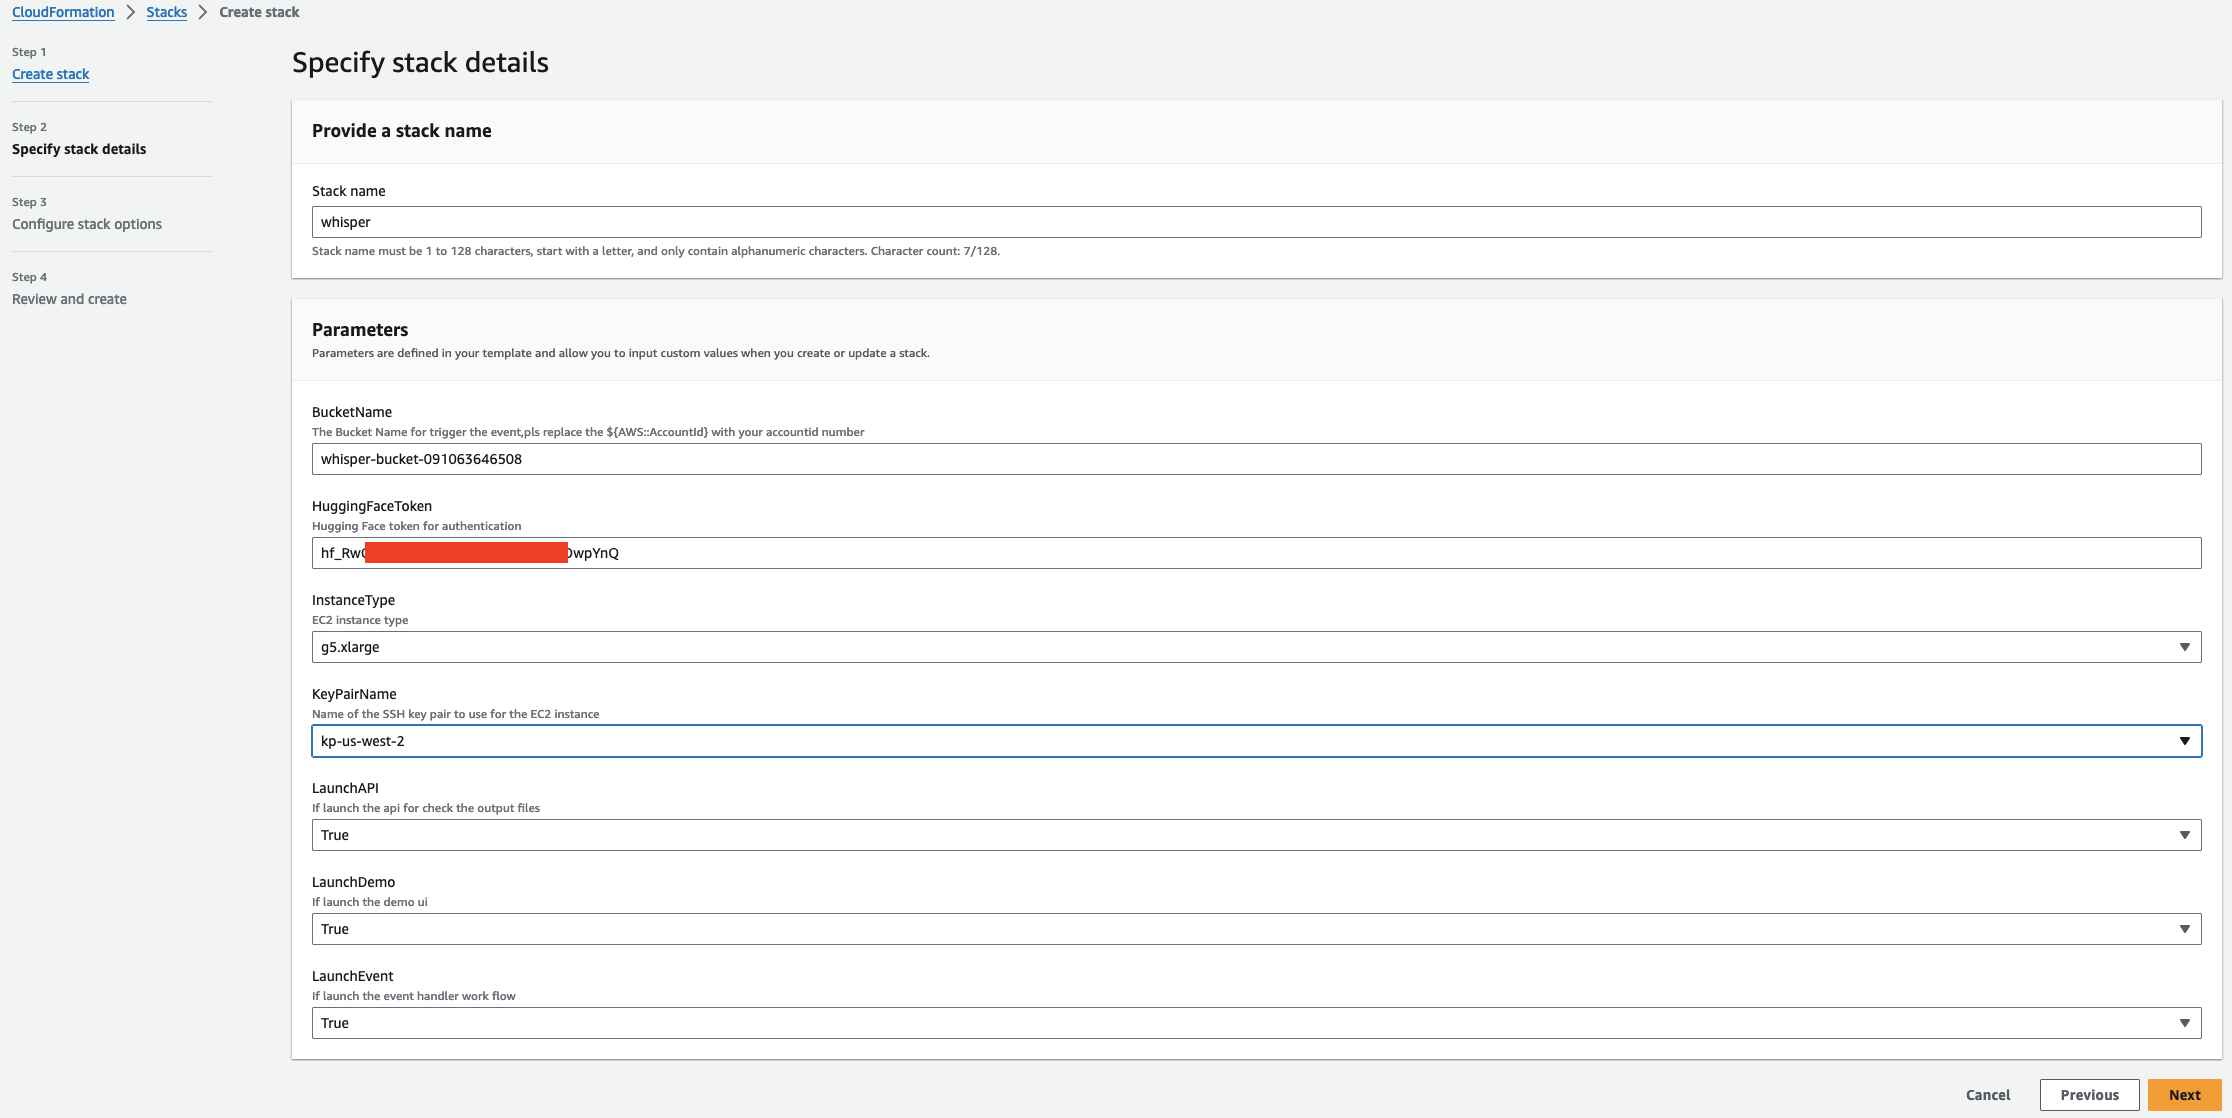Select Step 3 Configure stack options
Viewport: 2232px width, 1118px height.
87,224
